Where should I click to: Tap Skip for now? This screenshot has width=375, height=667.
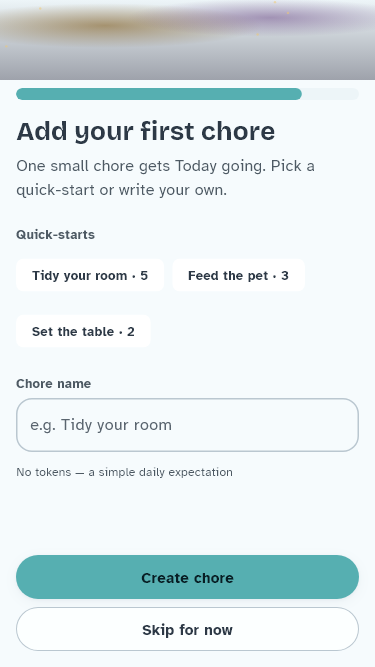(x=188, y=630)
